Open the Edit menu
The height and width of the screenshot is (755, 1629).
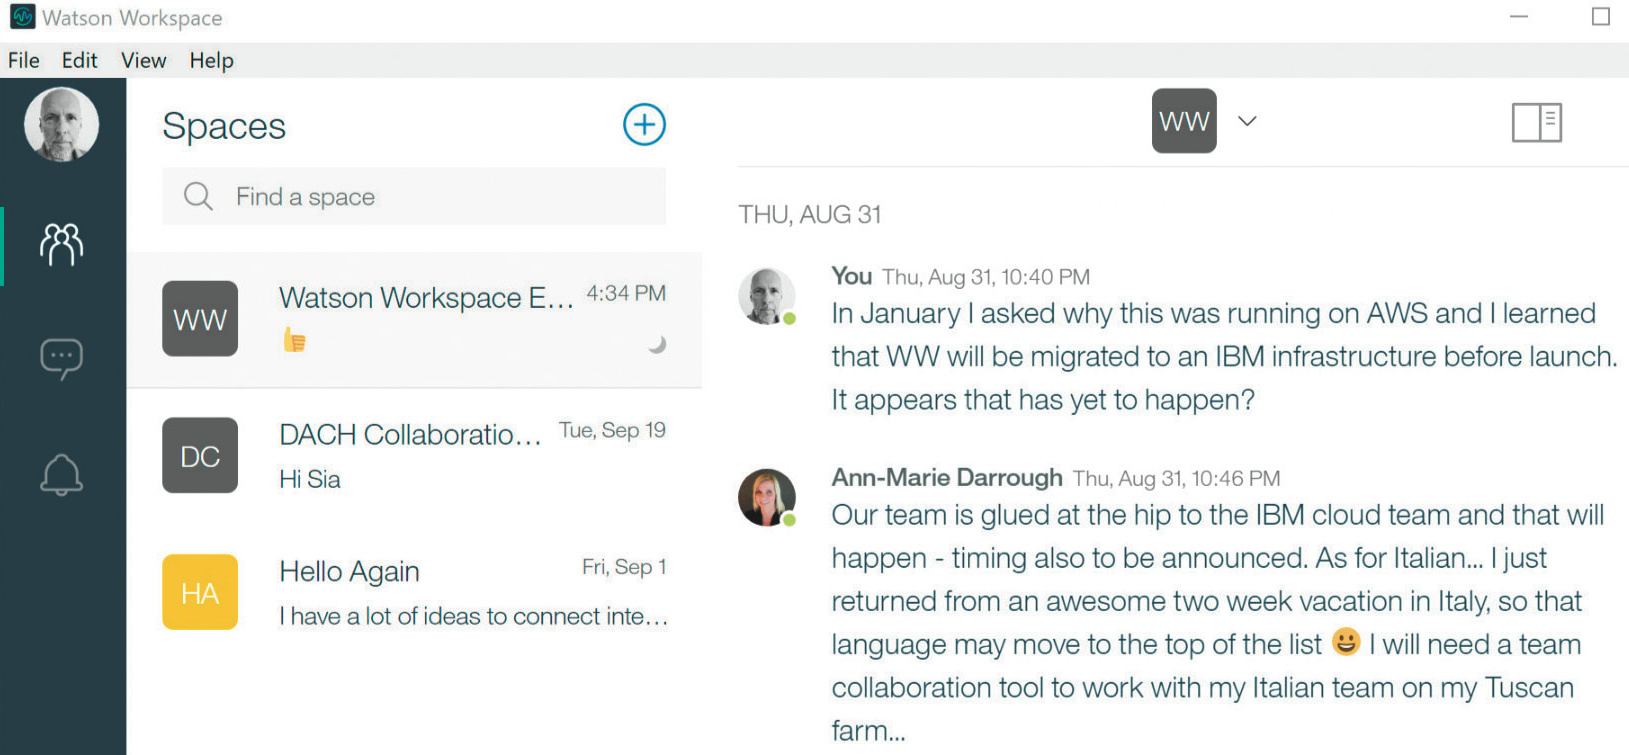click(79, 60)
